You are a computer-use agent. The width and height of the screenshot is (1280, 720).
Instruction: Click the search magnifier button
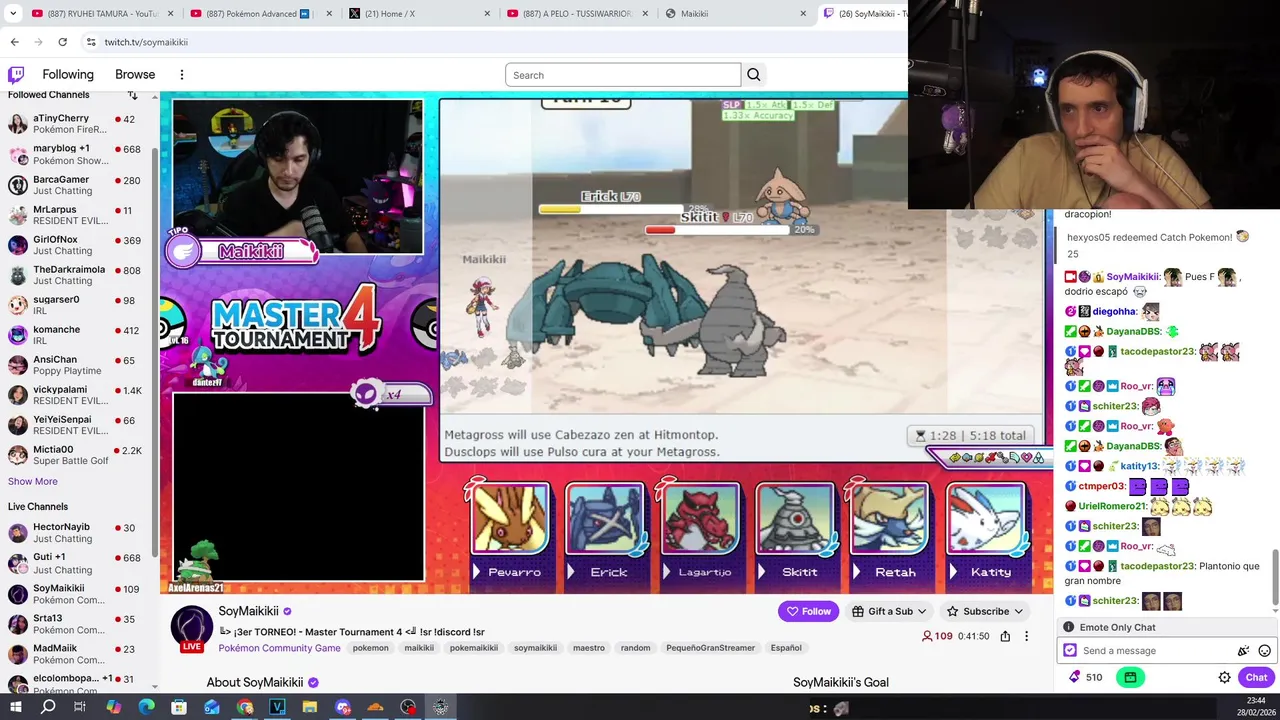tap(754, 75)
